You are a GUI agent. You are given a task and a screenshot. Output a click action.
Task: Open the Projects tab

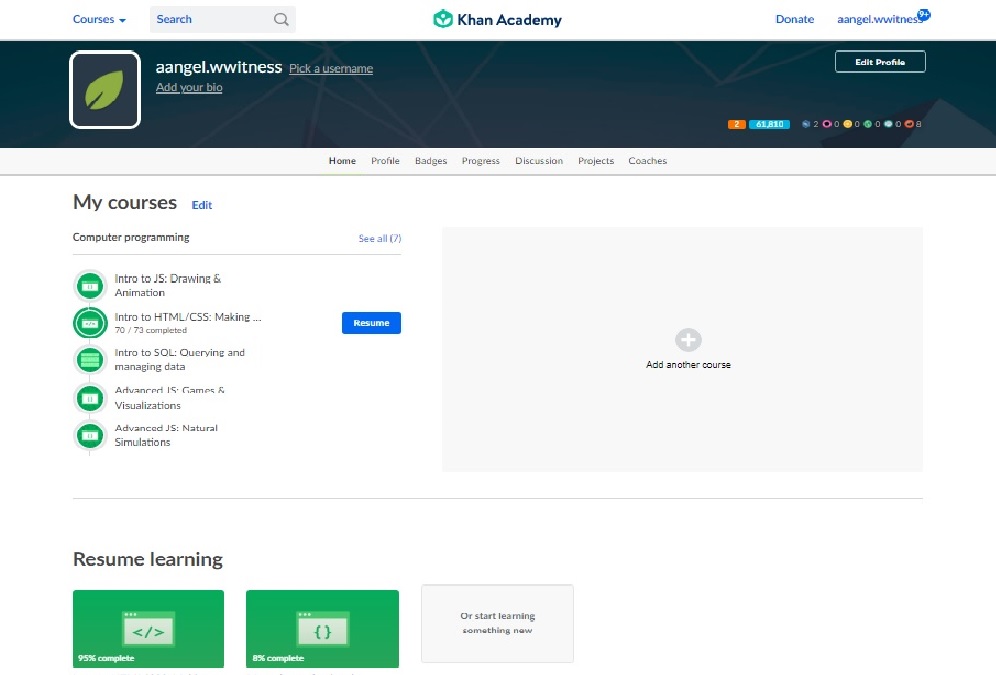tap(596, 161)
